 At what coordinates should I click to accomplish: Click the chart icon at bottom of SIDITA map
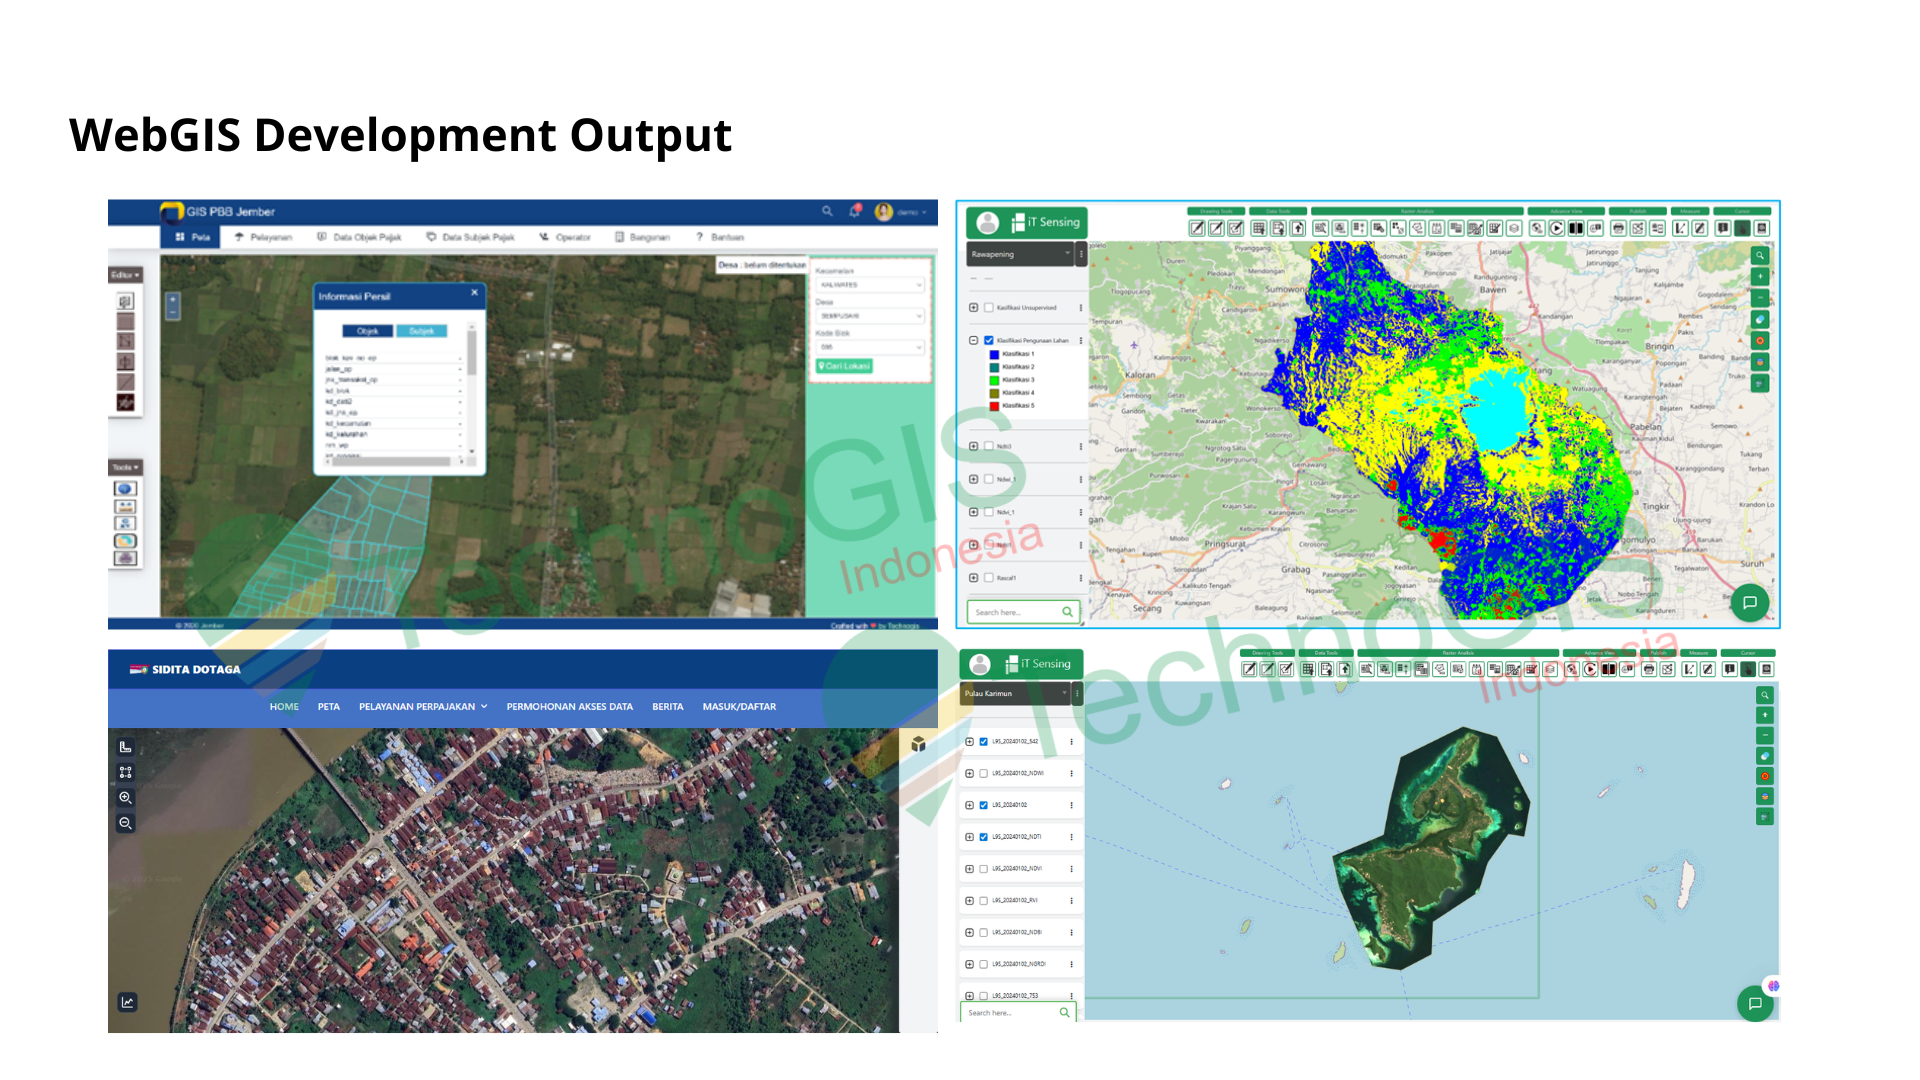(x=127, y=1002)
